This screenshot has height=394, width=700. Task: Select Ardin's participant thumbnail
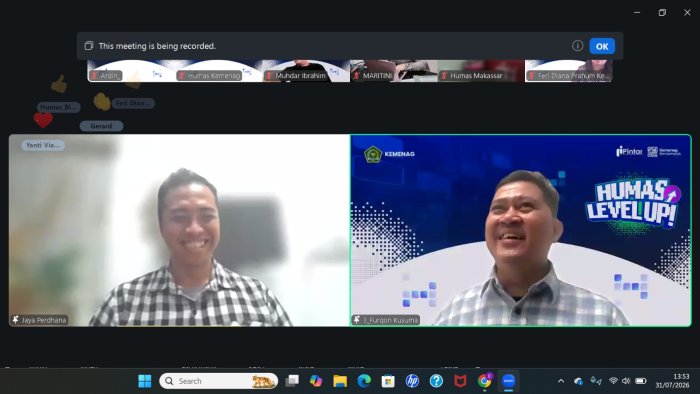click(131, 71)
